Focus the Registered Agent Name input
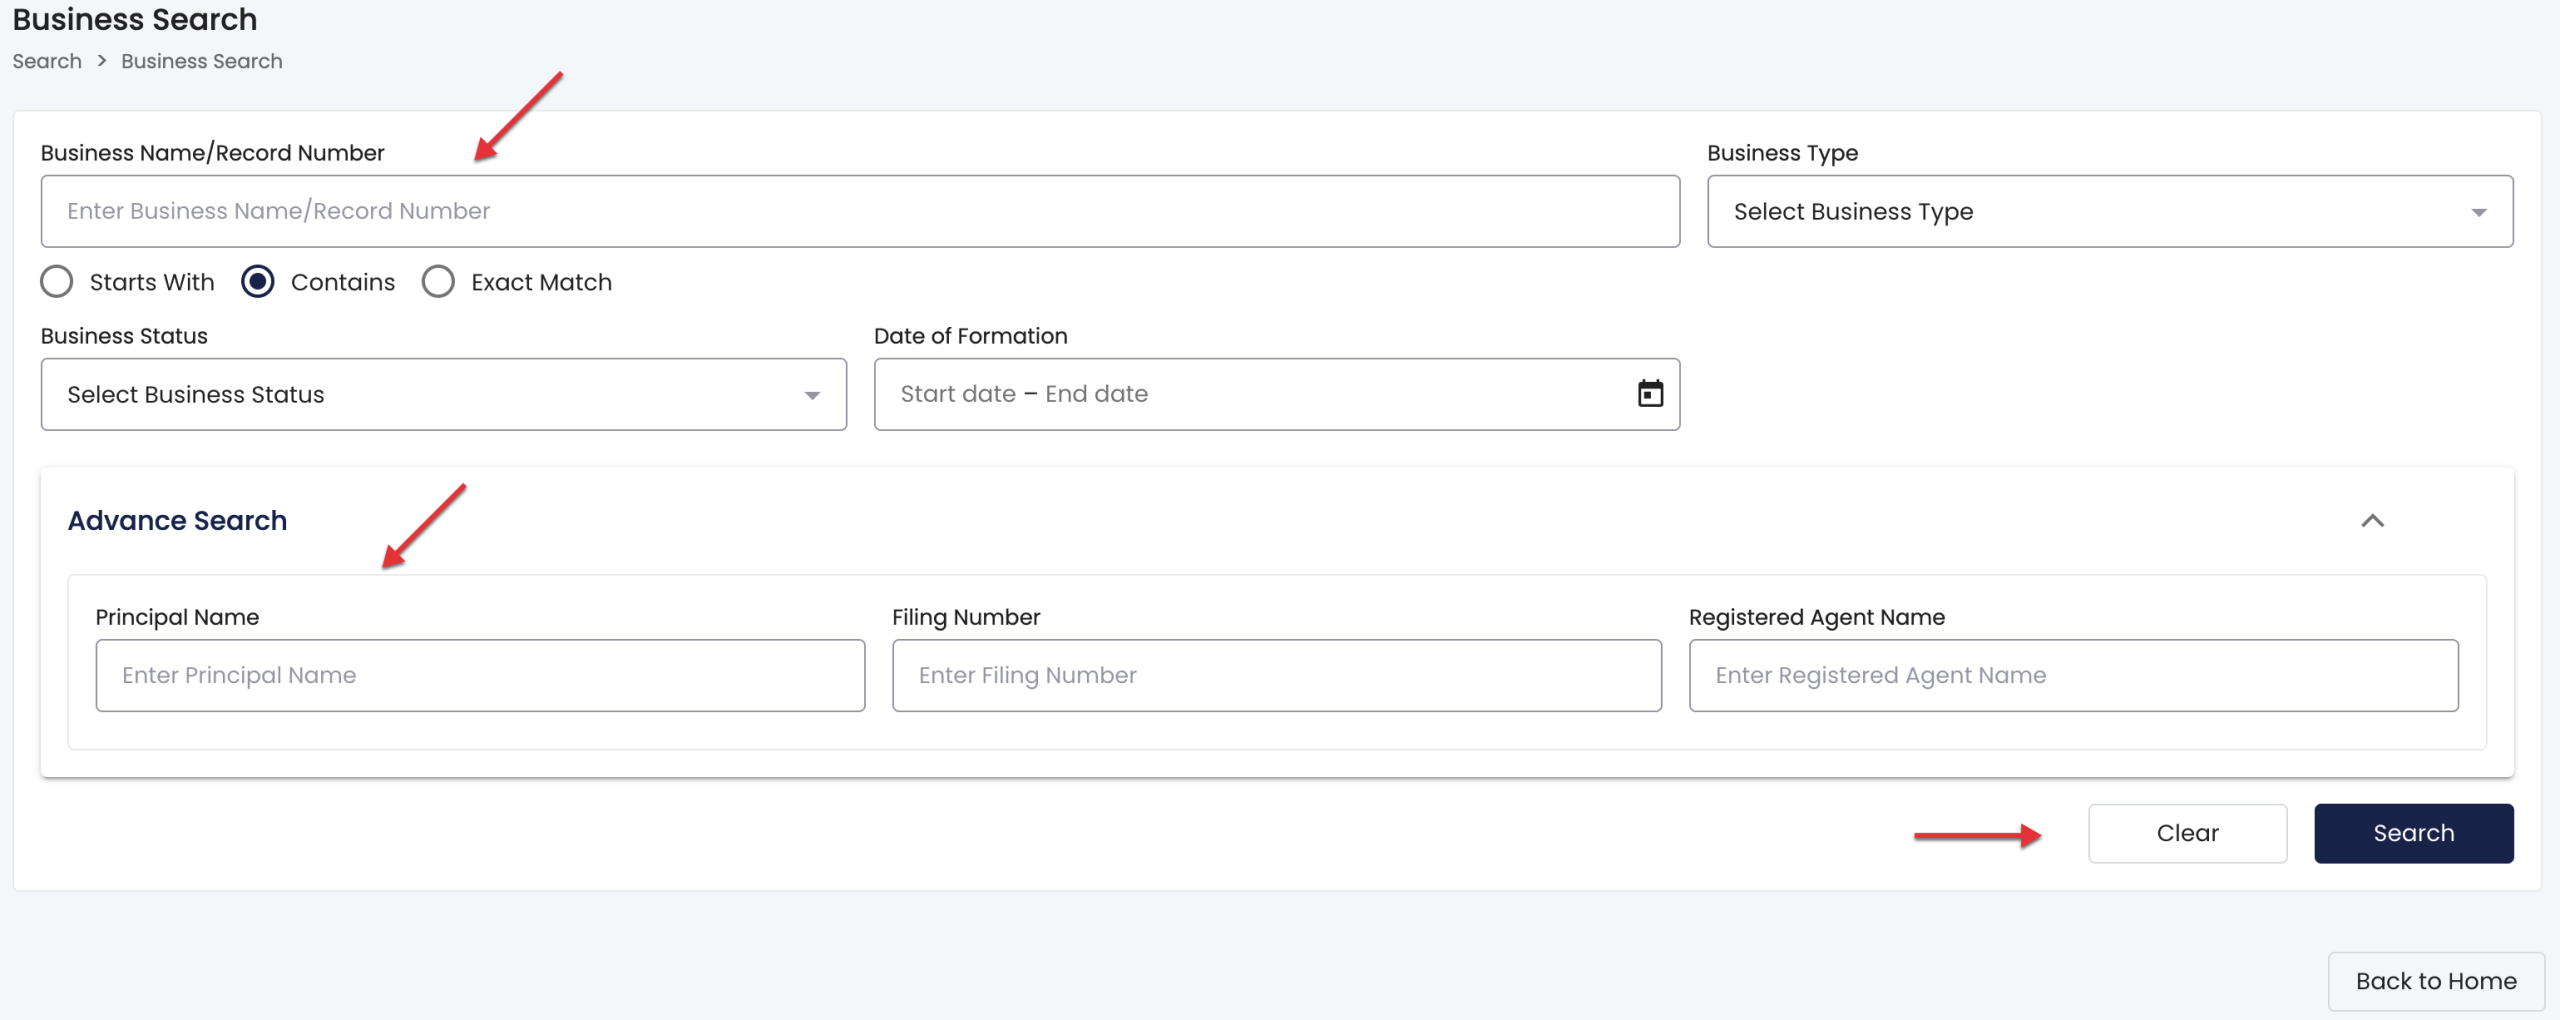 [2073, 675]
